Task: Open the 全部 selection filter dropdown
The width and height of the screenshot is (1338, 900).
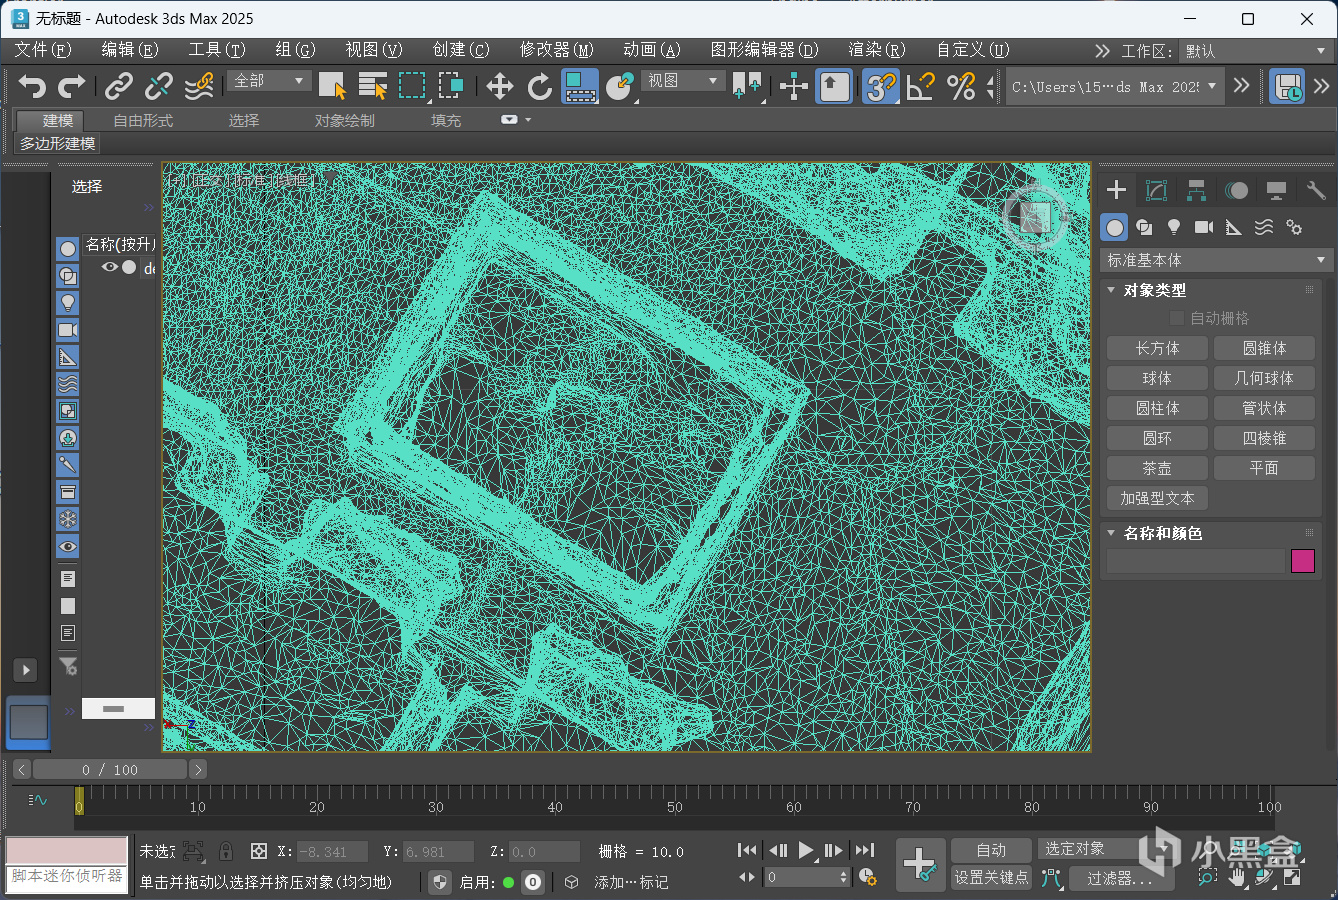Action: pyautogui.click(x=269, y=81)
